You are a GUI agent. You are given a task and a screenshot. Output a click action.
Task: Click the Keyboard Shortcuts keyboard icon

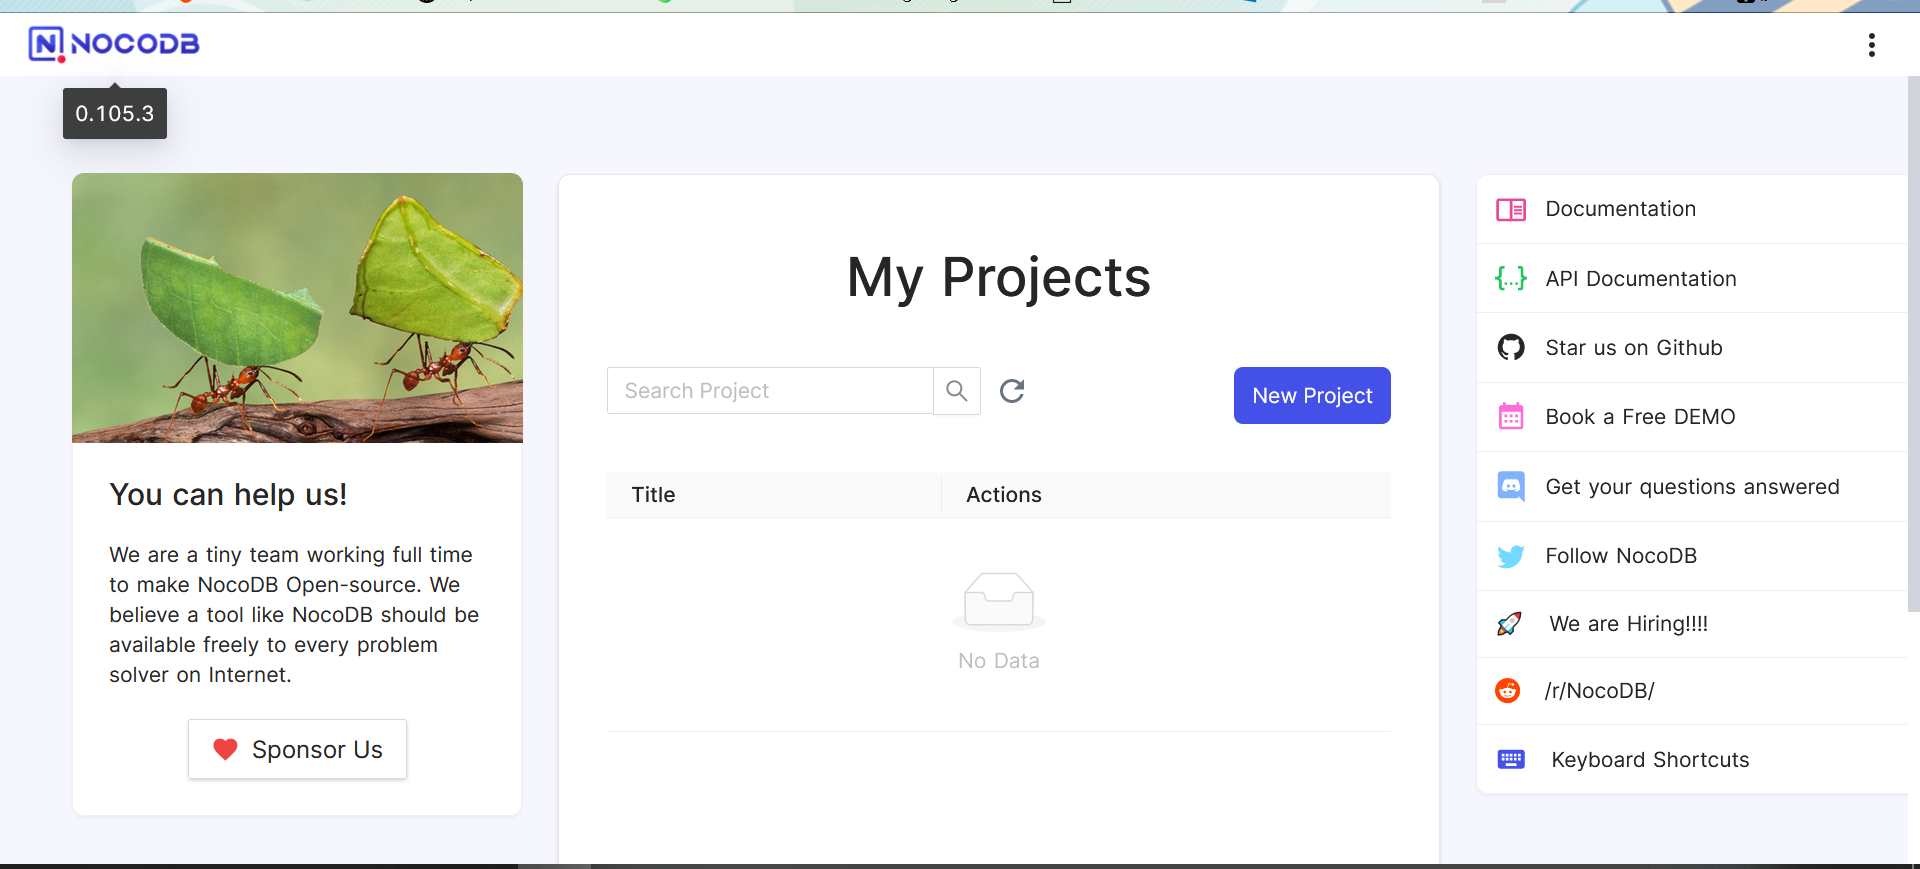coord(1510,759)
